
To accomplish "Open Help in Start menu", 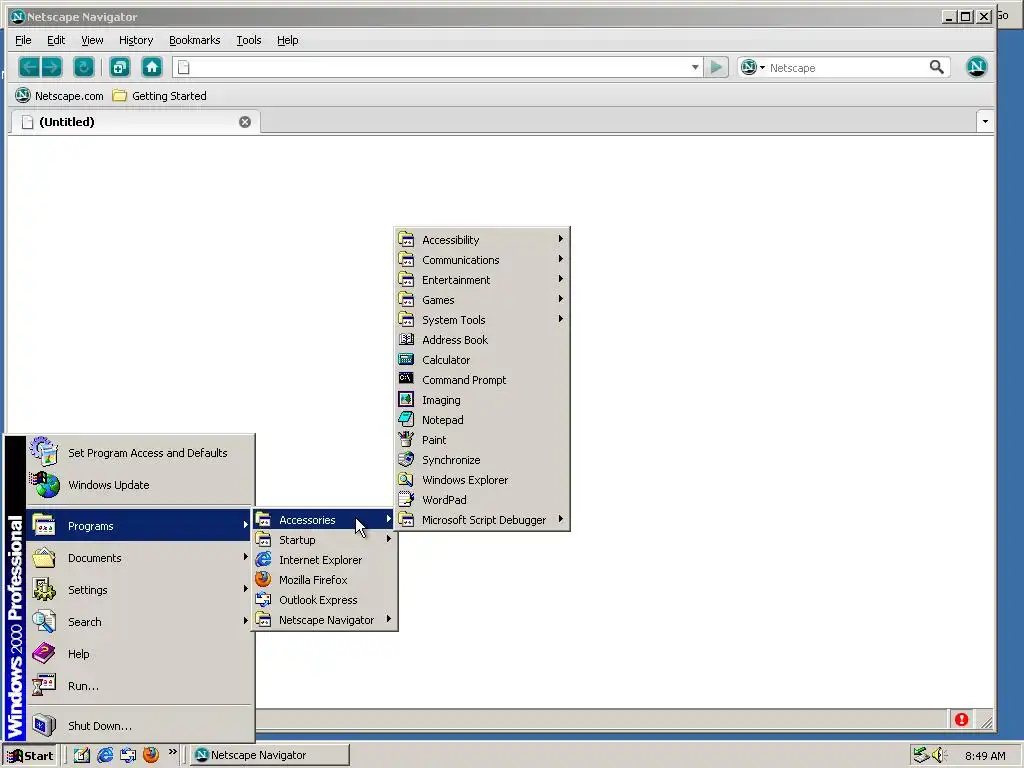I will click(140, 654).
